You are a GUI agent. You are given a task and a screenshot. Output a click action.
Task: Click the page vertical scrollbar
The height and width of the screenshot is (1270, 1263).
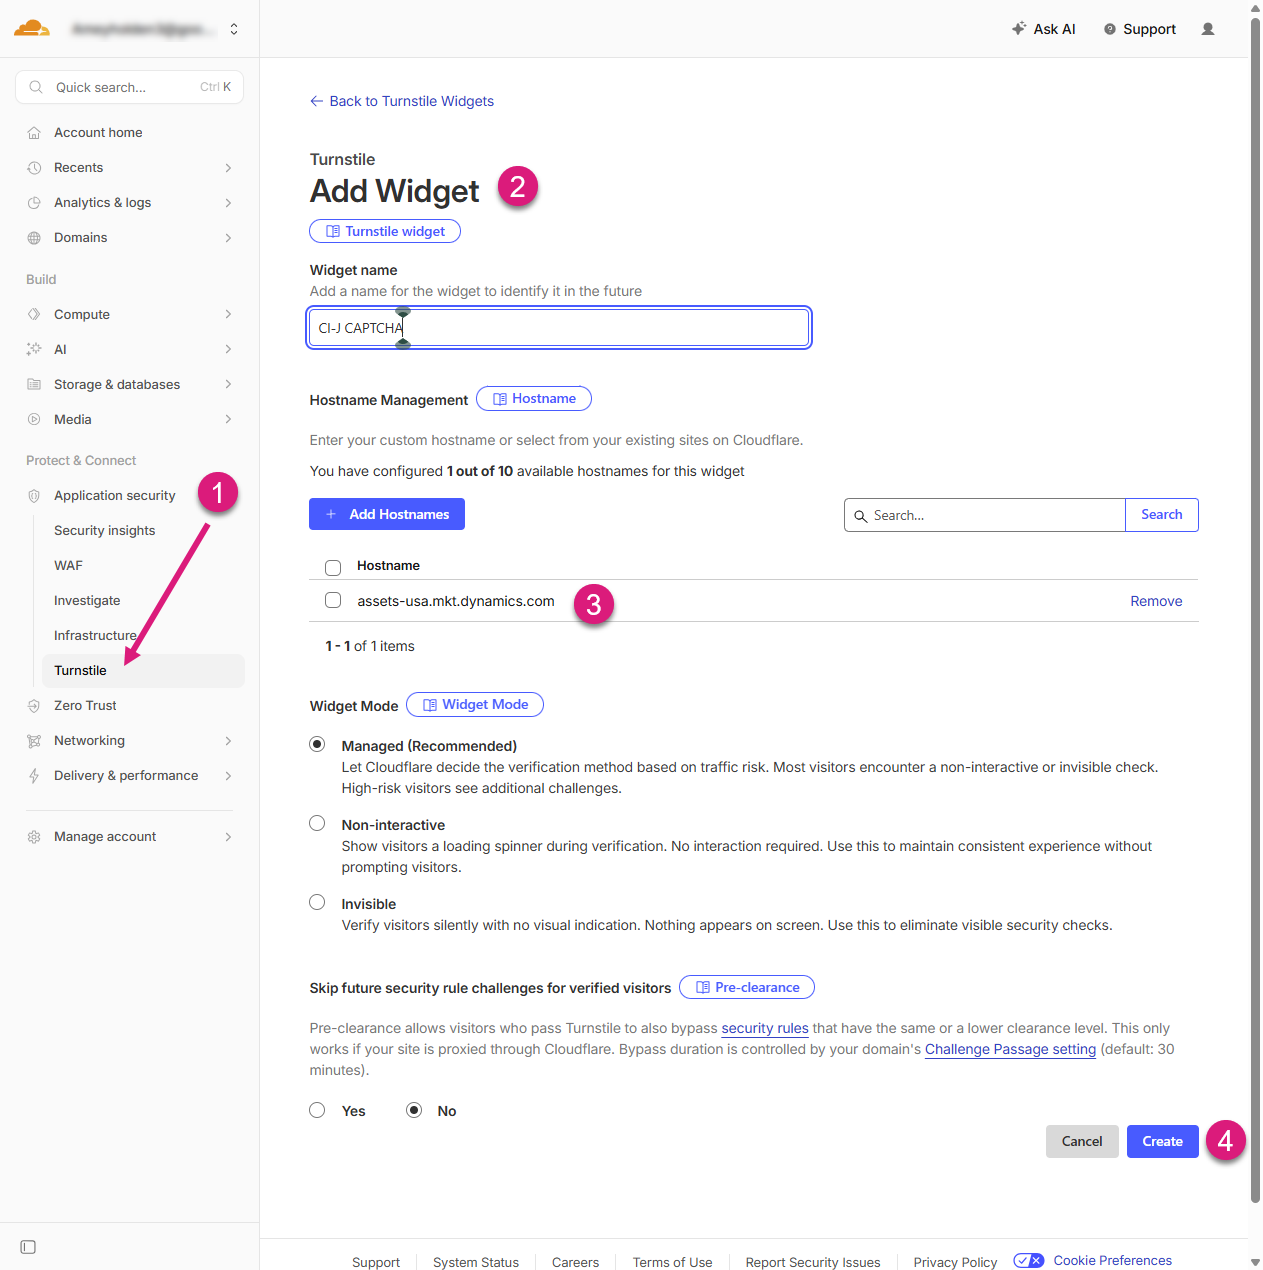[1256, 610]
